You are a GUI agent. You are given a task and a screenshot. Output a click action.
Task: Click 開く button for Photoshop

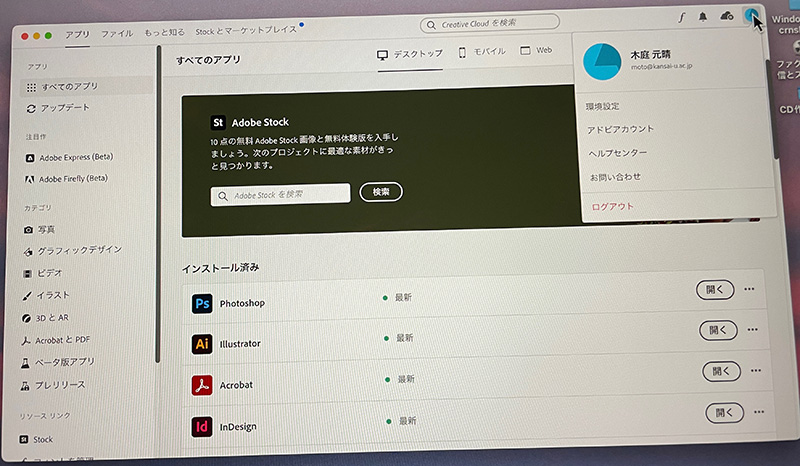click(715, 289)
